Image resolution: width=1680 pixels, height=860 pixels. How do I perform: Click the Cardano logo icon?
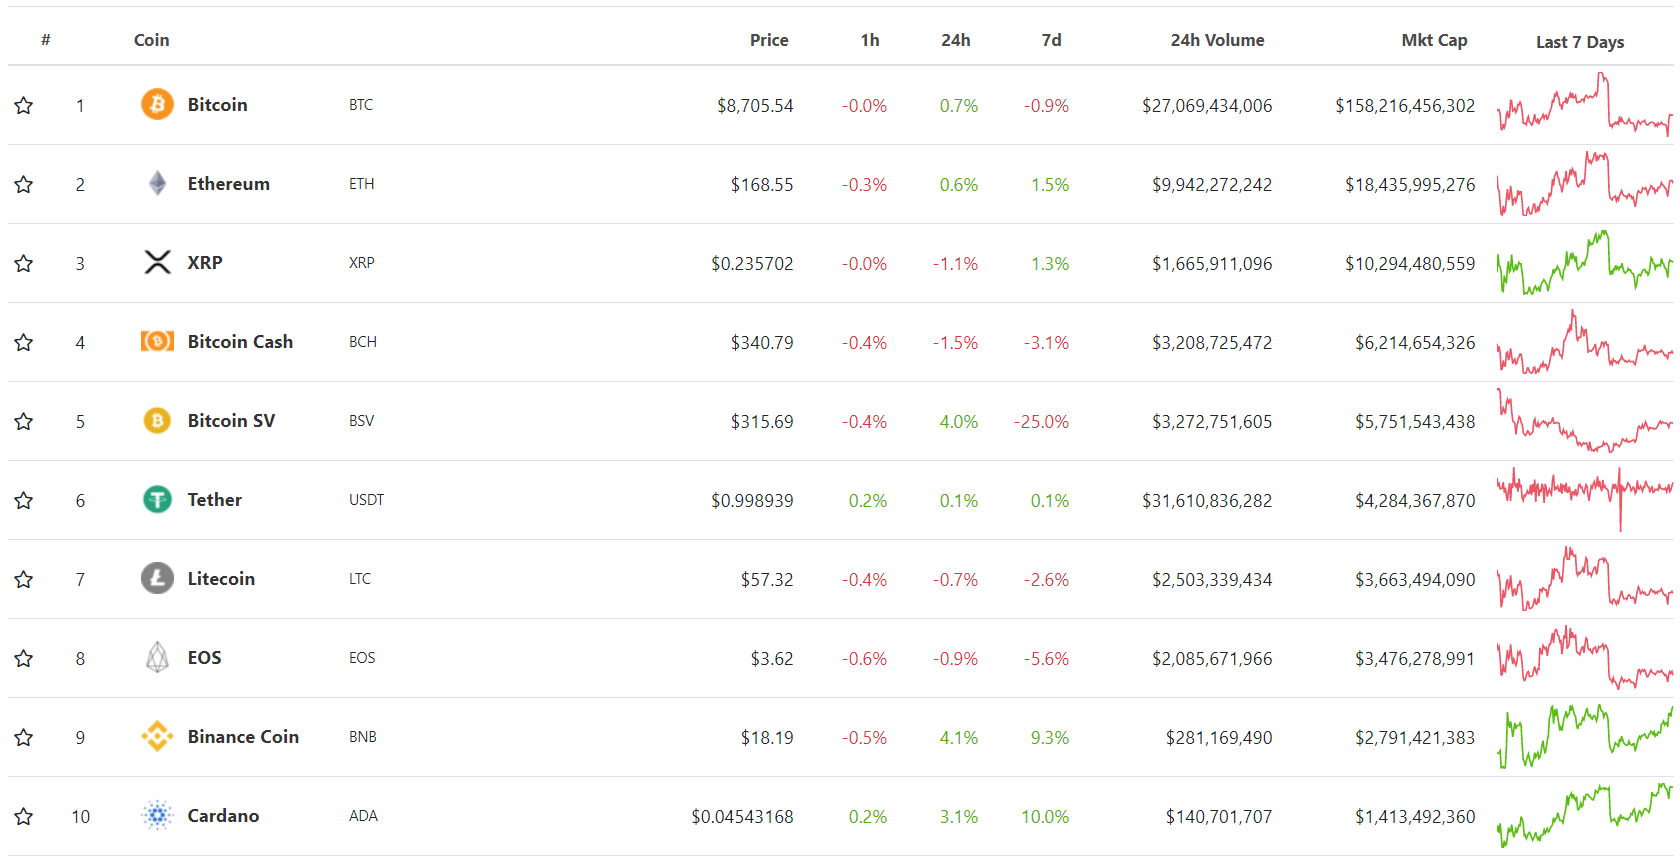click(157, 815)
